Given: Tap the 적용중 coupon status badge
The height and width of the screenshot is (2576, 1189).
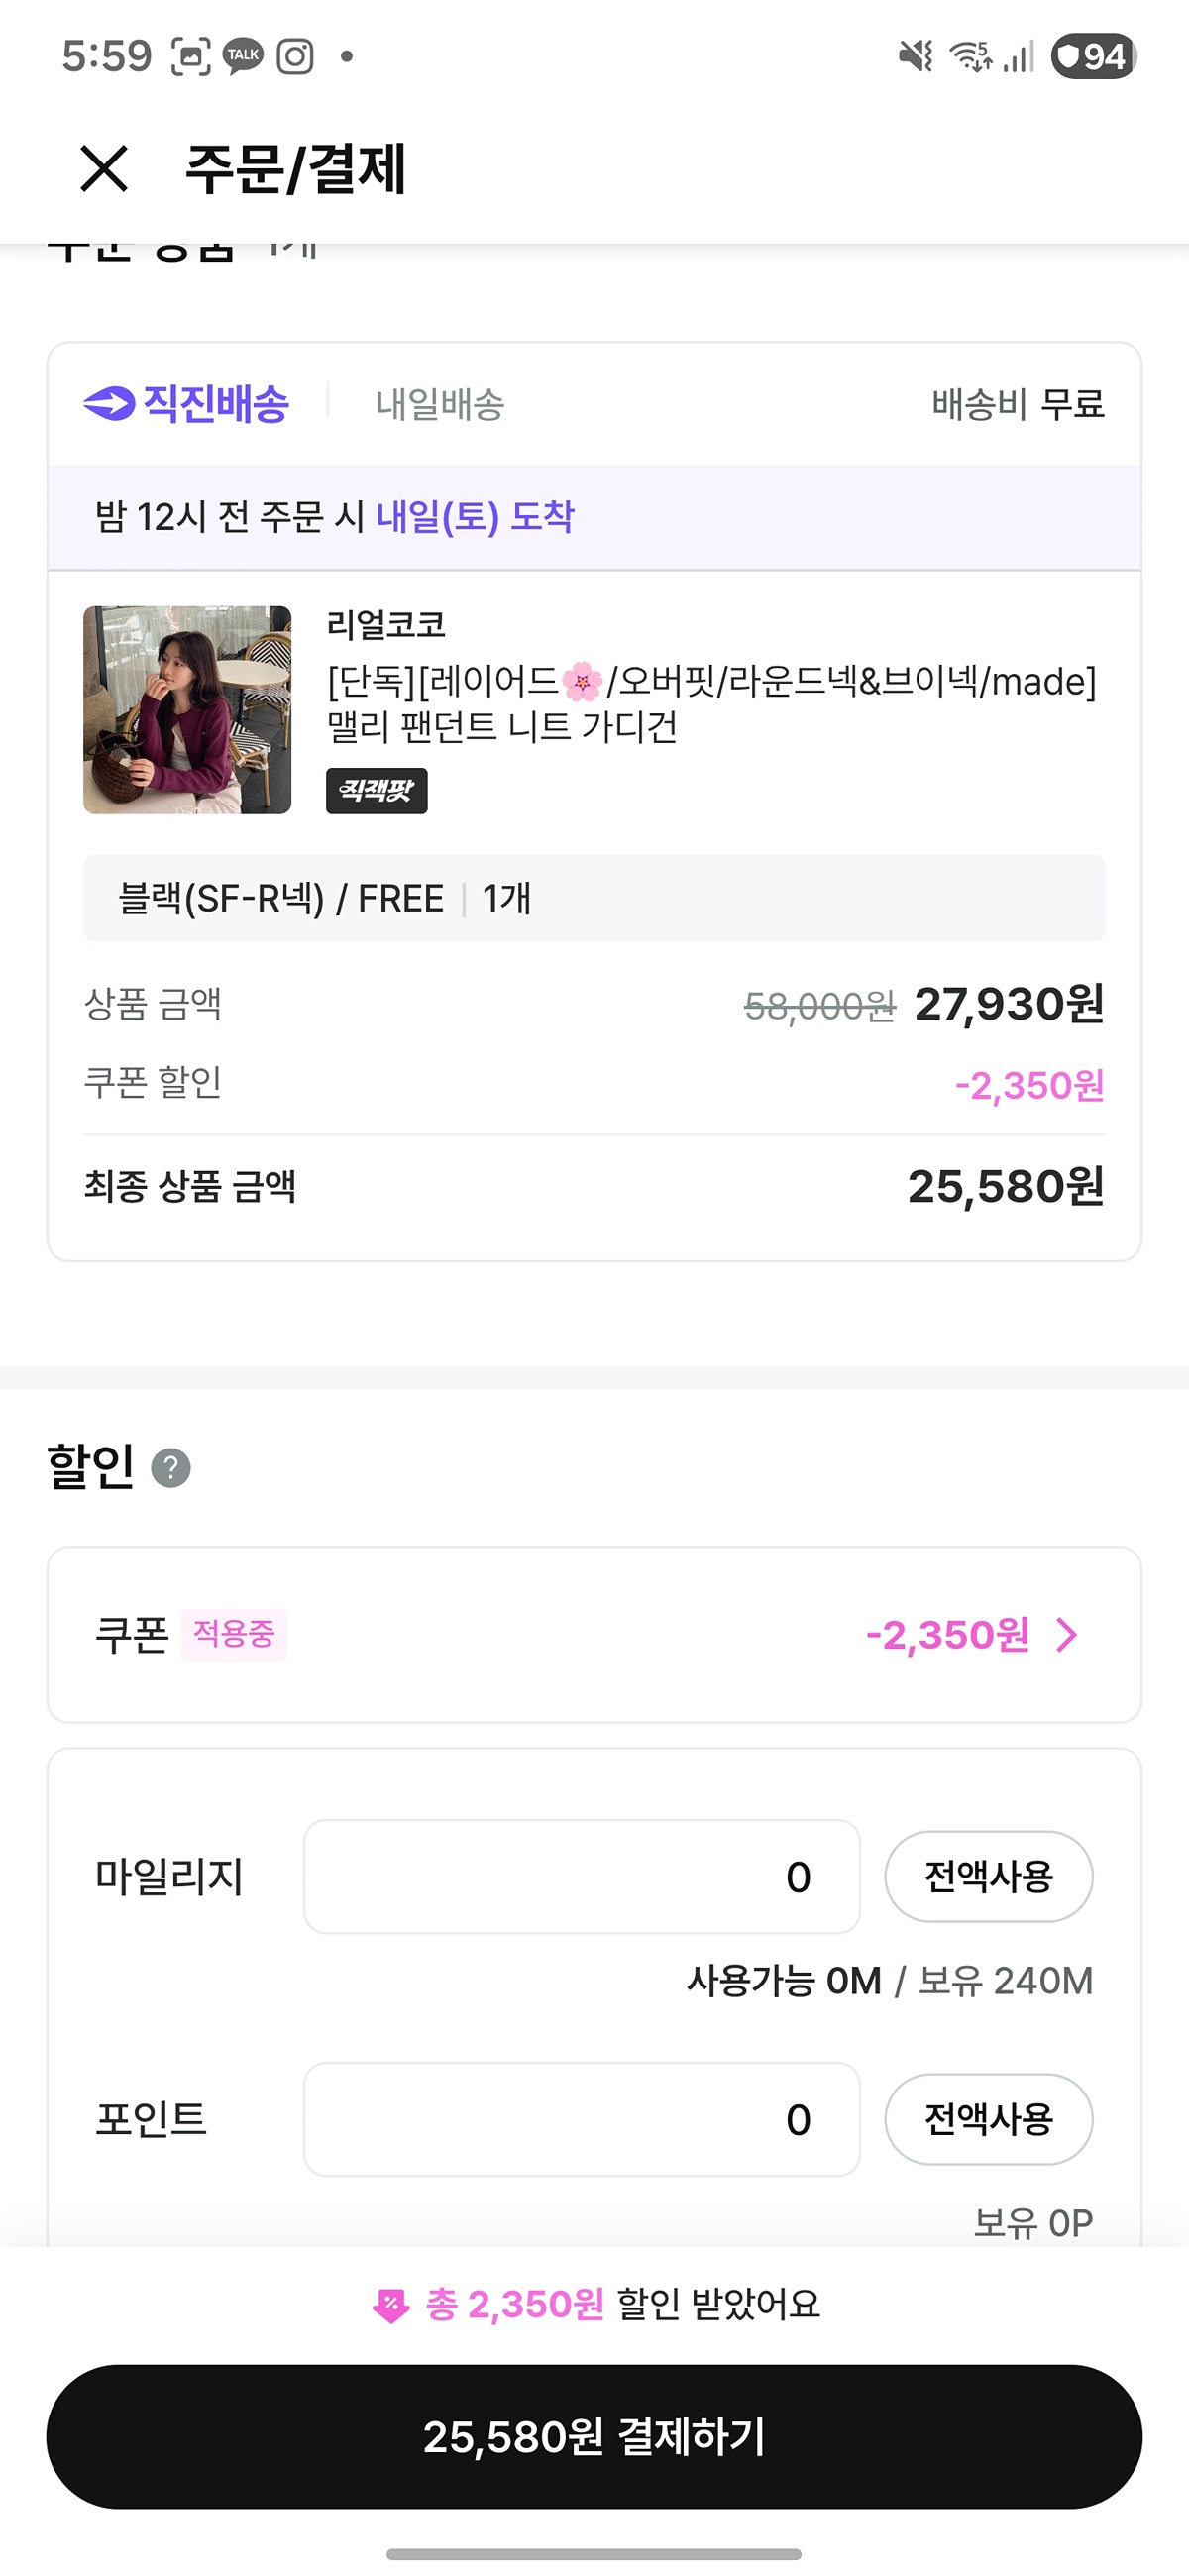Looking at the screenshot, I should (234, 1635).
